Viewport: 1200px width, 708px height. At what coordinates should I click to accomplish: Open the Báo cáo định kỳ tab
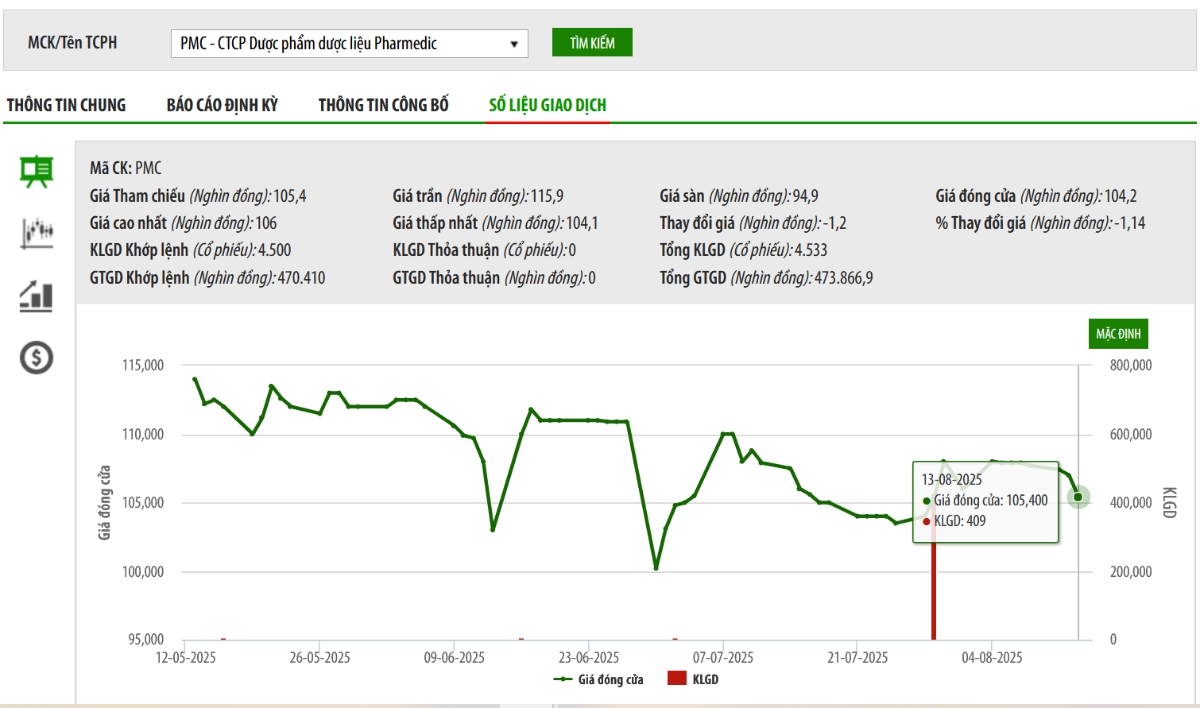coord(222,105)
